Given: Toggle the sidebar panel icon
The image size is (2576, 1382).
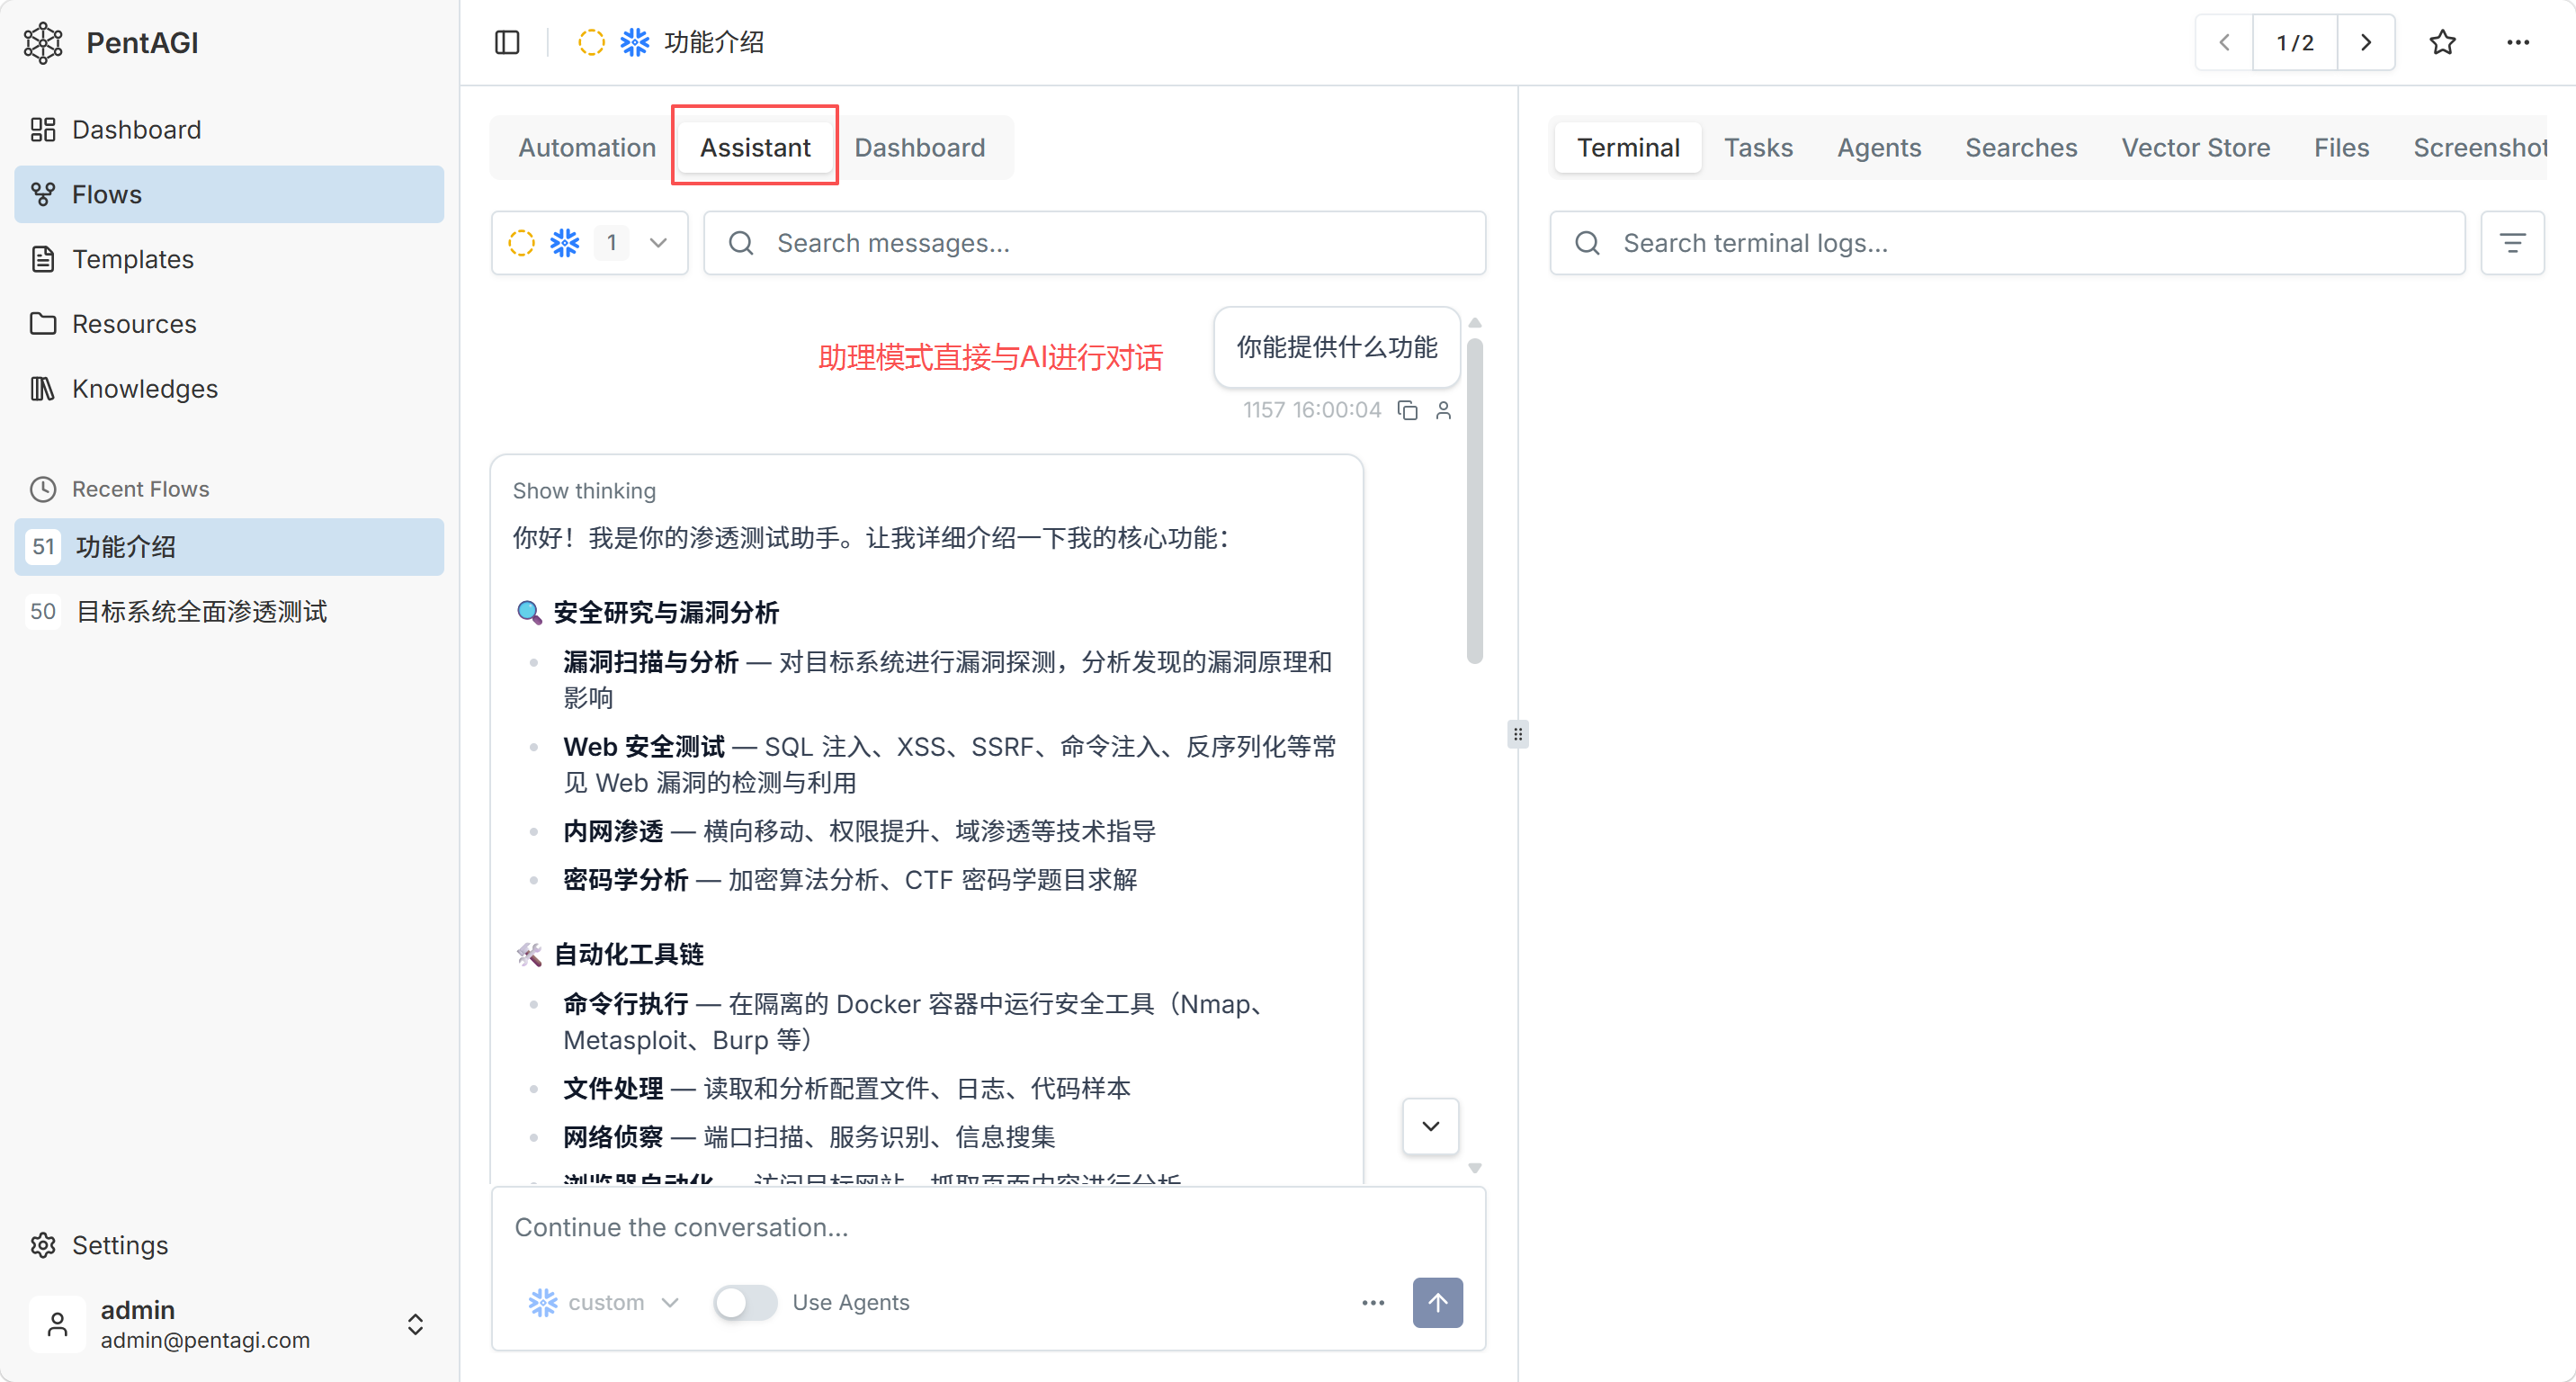Looking at the screenshot, I should coord(507,42).
